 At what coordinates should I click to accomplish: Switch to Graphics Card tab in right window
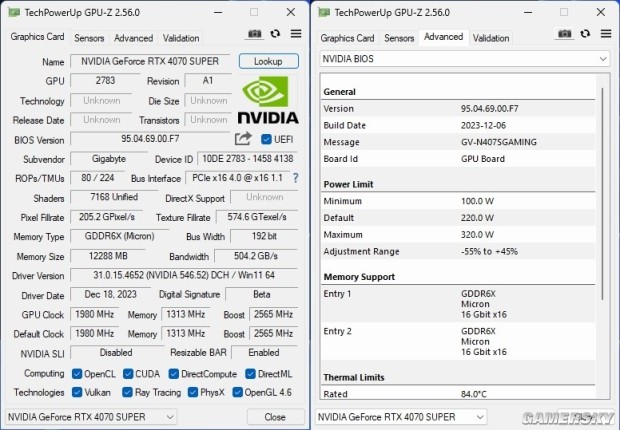click(x=347, y=38)
